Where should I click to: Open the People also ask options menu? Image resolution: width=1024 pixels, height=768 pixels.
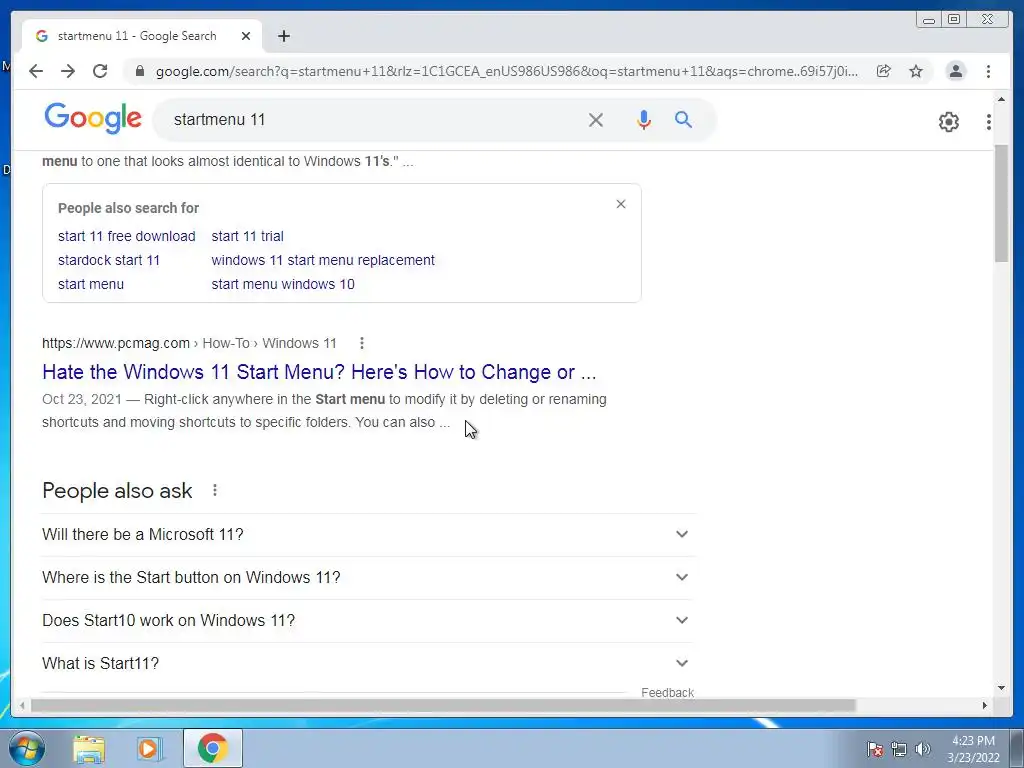[x=215, y=490]
